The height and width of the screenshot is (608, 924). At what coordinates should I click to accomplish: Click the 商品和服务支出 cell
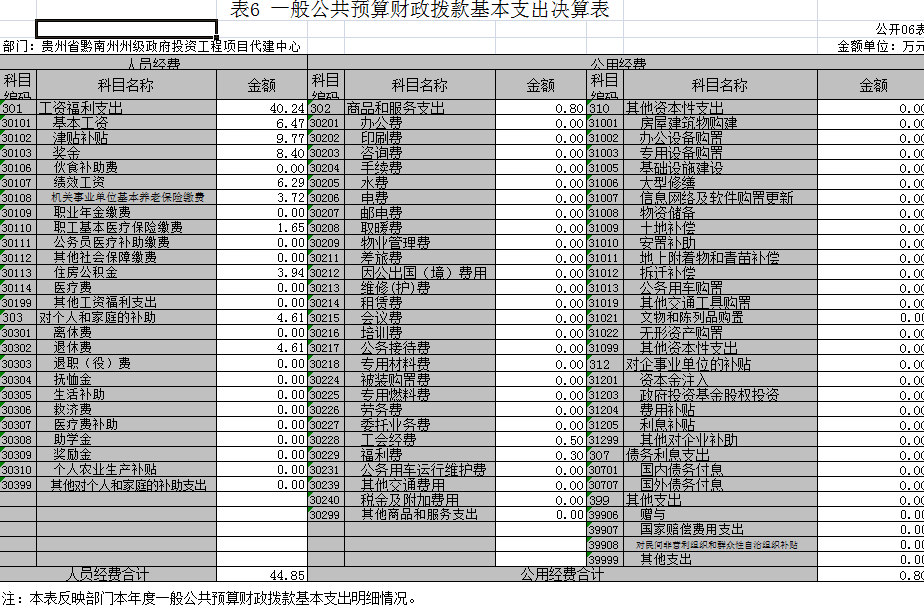point(420,108)
